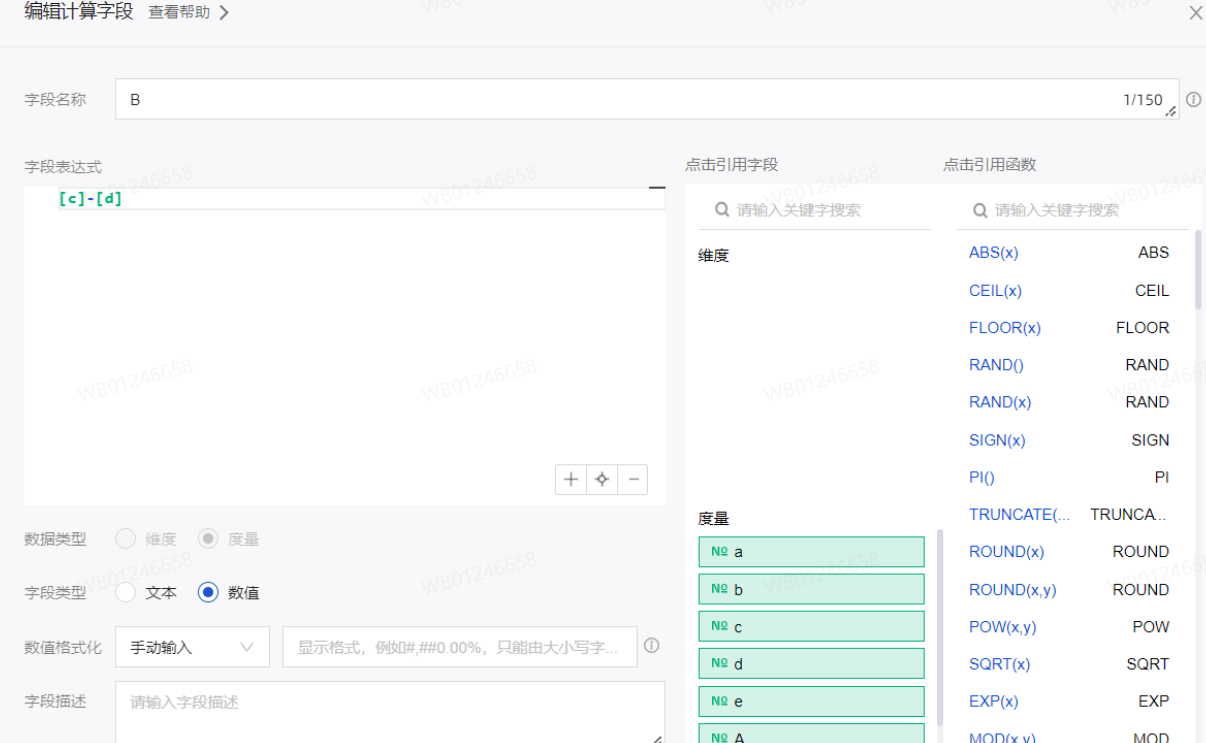Insert the ABS(x) function
Viewport: 1206px width, 743px height.
993,253
